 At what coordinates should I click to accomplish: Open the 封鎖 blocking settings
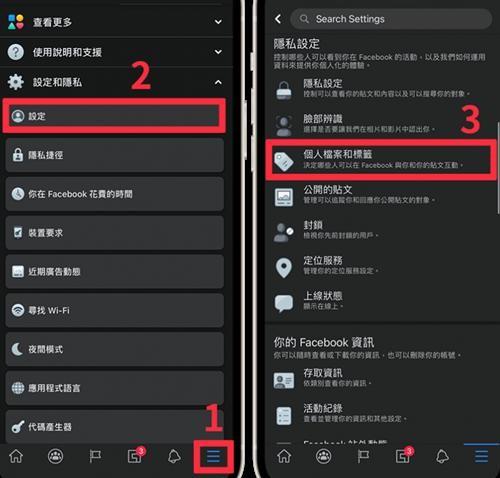(381, 230)
